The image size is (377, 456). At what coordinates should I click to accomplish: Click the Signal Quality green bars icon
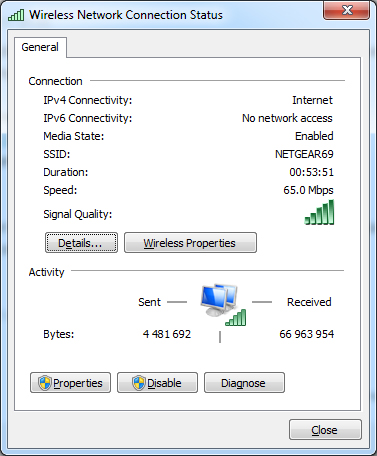319,212
